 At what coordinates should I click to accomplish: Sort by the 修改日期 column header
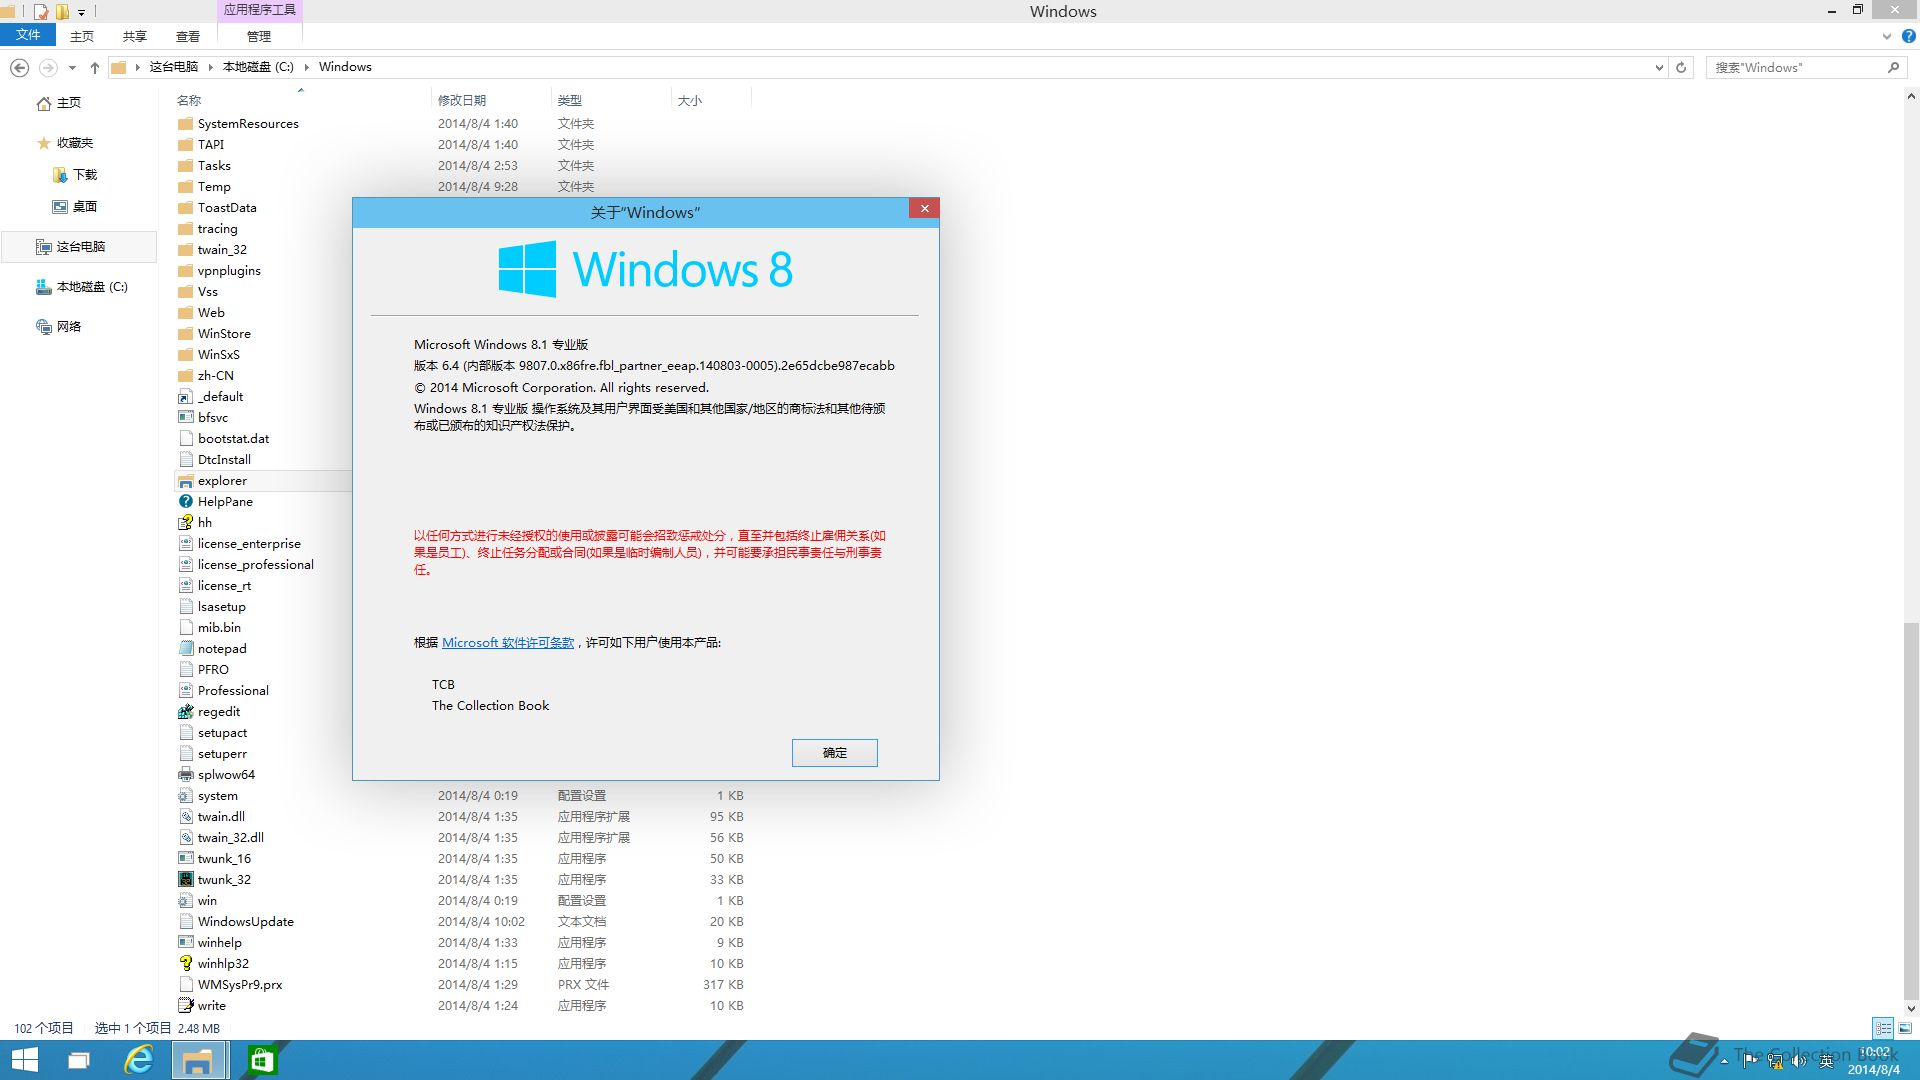pos(462,101)
